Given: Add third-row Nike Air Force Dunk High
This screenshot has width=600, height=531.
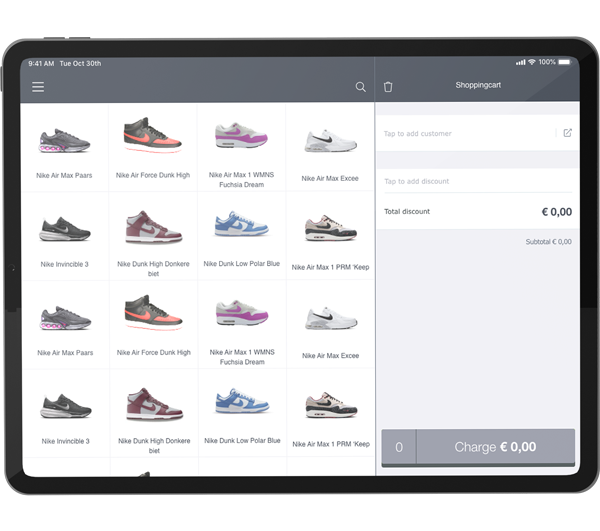Looking at the screenshot, I should pyautogui.click(x=153, y=325).
